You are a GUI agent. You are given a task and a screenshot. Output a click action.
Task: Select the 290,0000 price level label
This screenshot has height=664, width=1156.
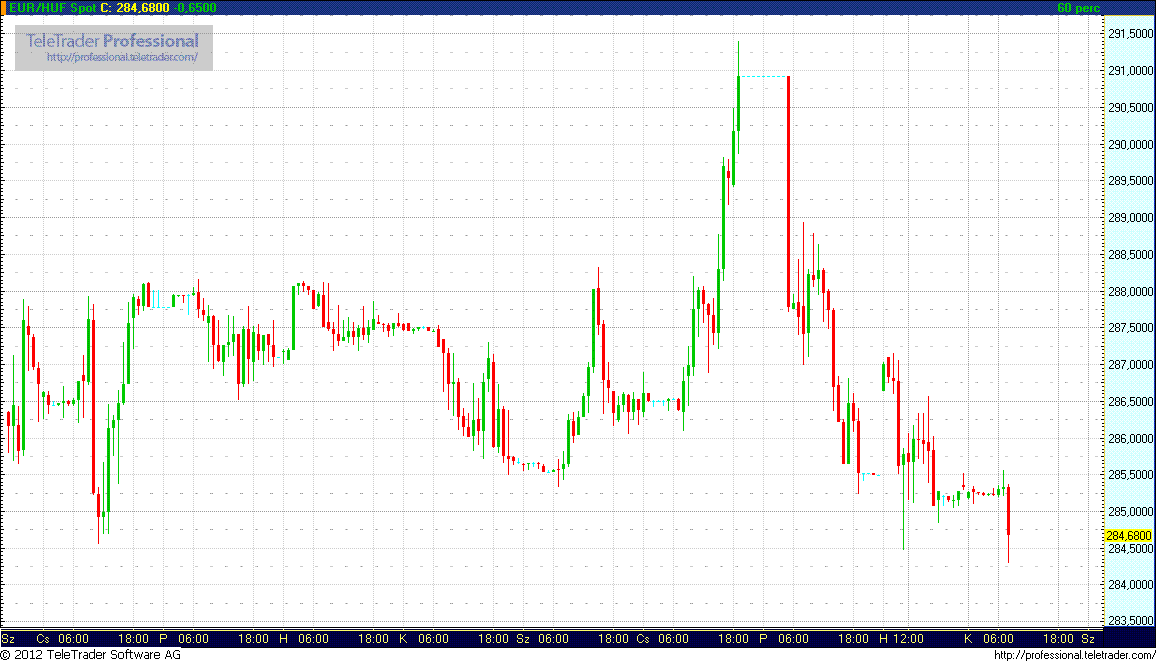(x=1131, y=144)
